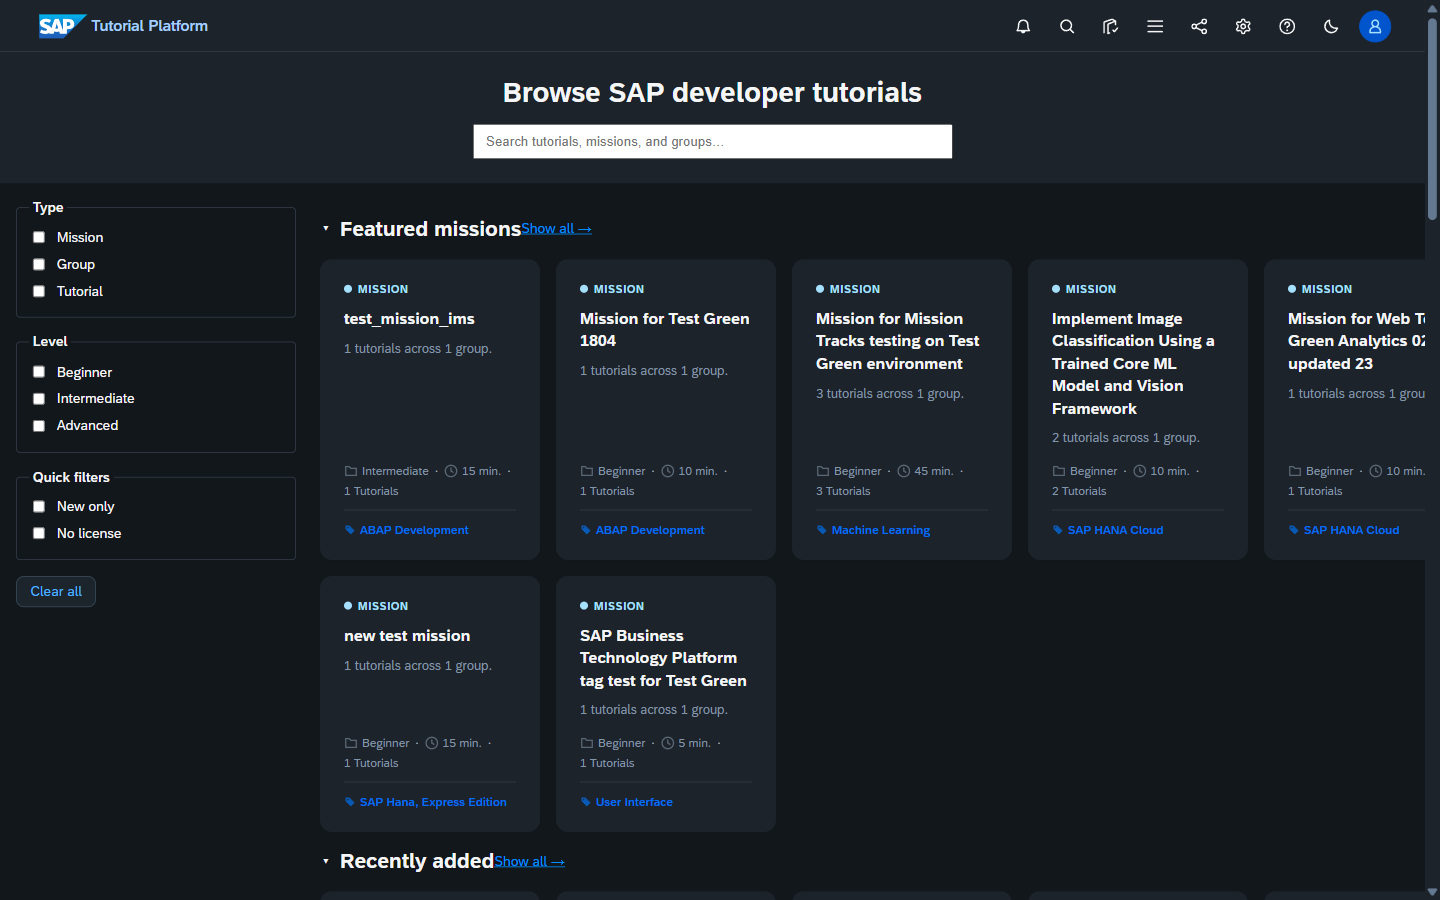
Task: Enable the Advanced level filter
Action: pyautogui.click(x=39, y=426)
